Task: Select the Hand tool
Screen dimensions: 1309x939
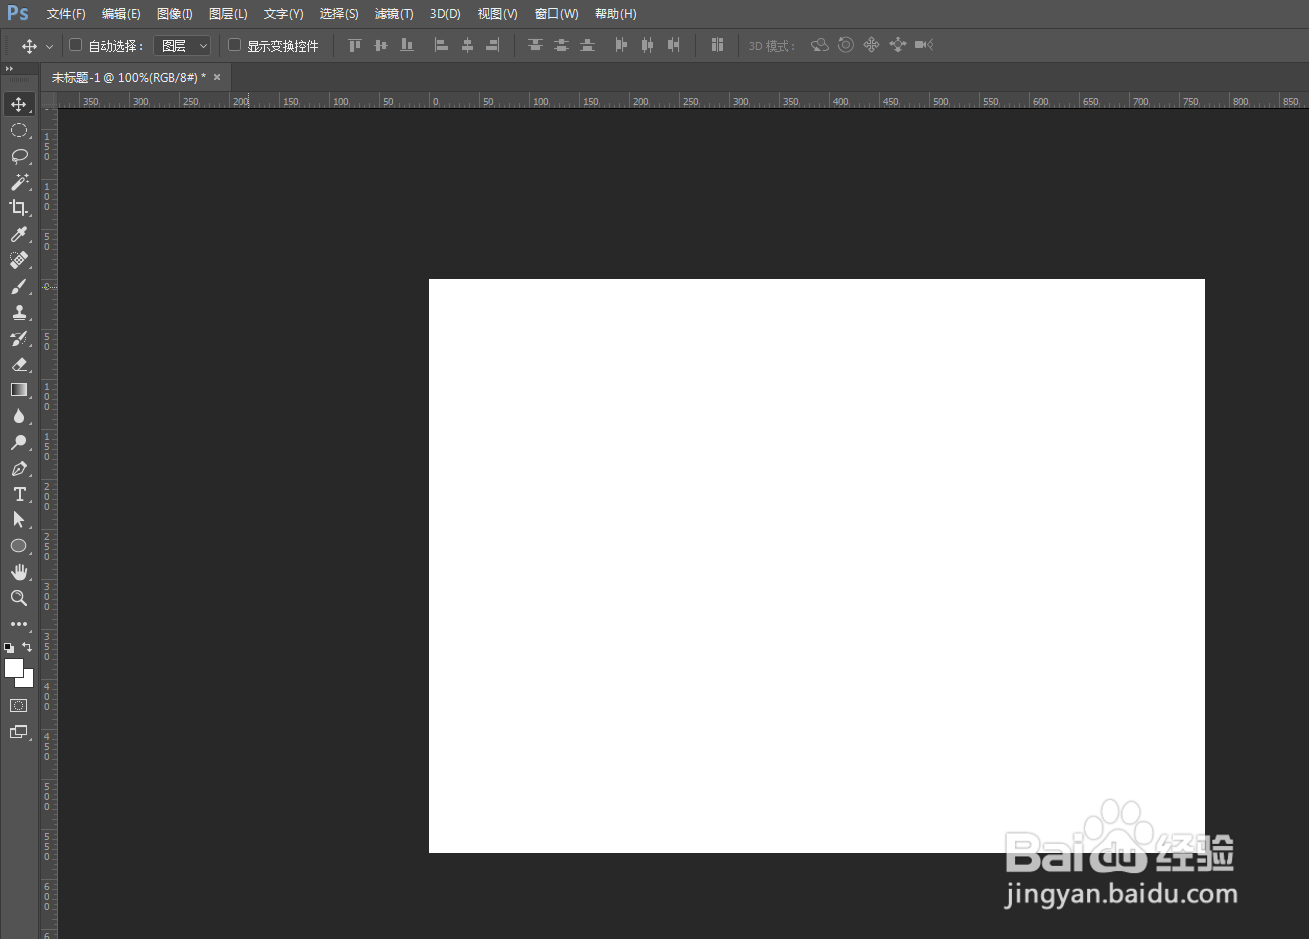Action: 19,572
